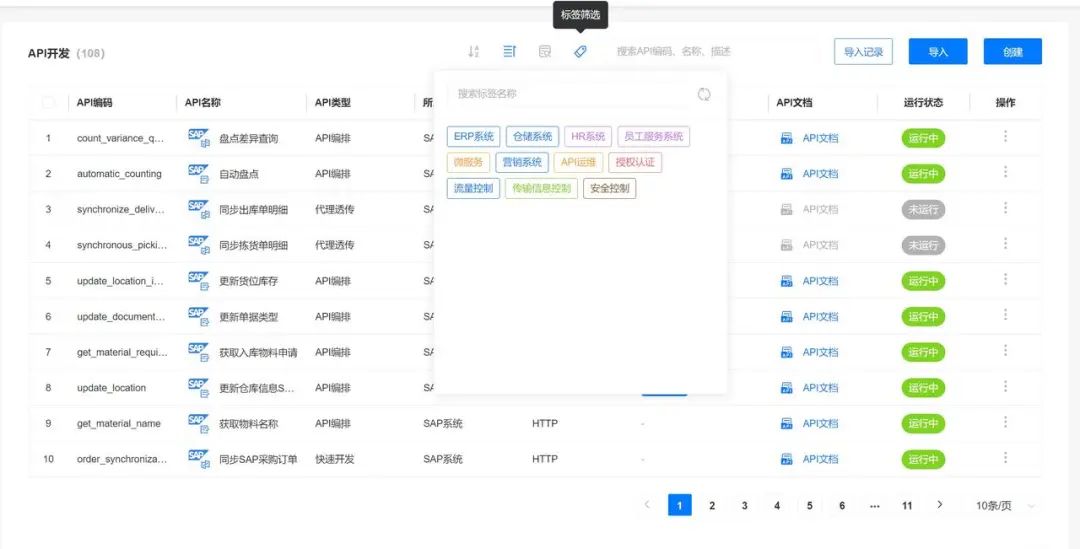The image size is (1080, 549).
Task: Open API文档 link for count_variance_q row
Action: click(x=820, y=138)
